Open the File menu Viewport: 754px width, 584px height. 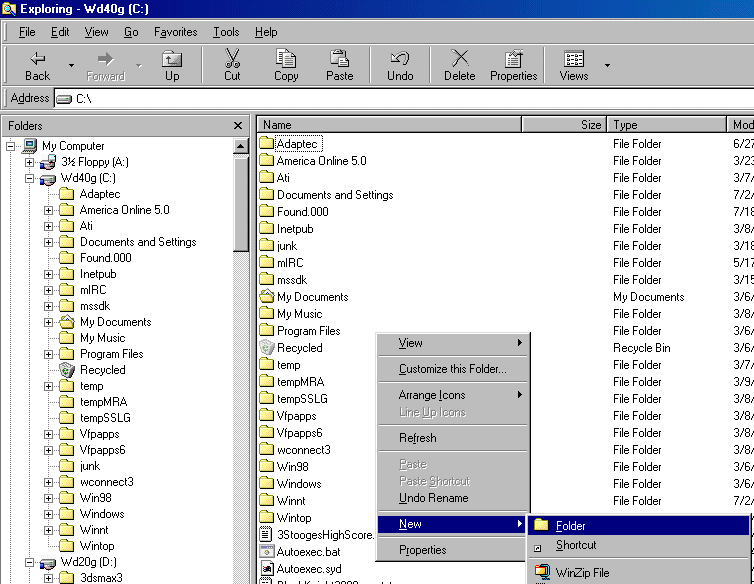27,32
